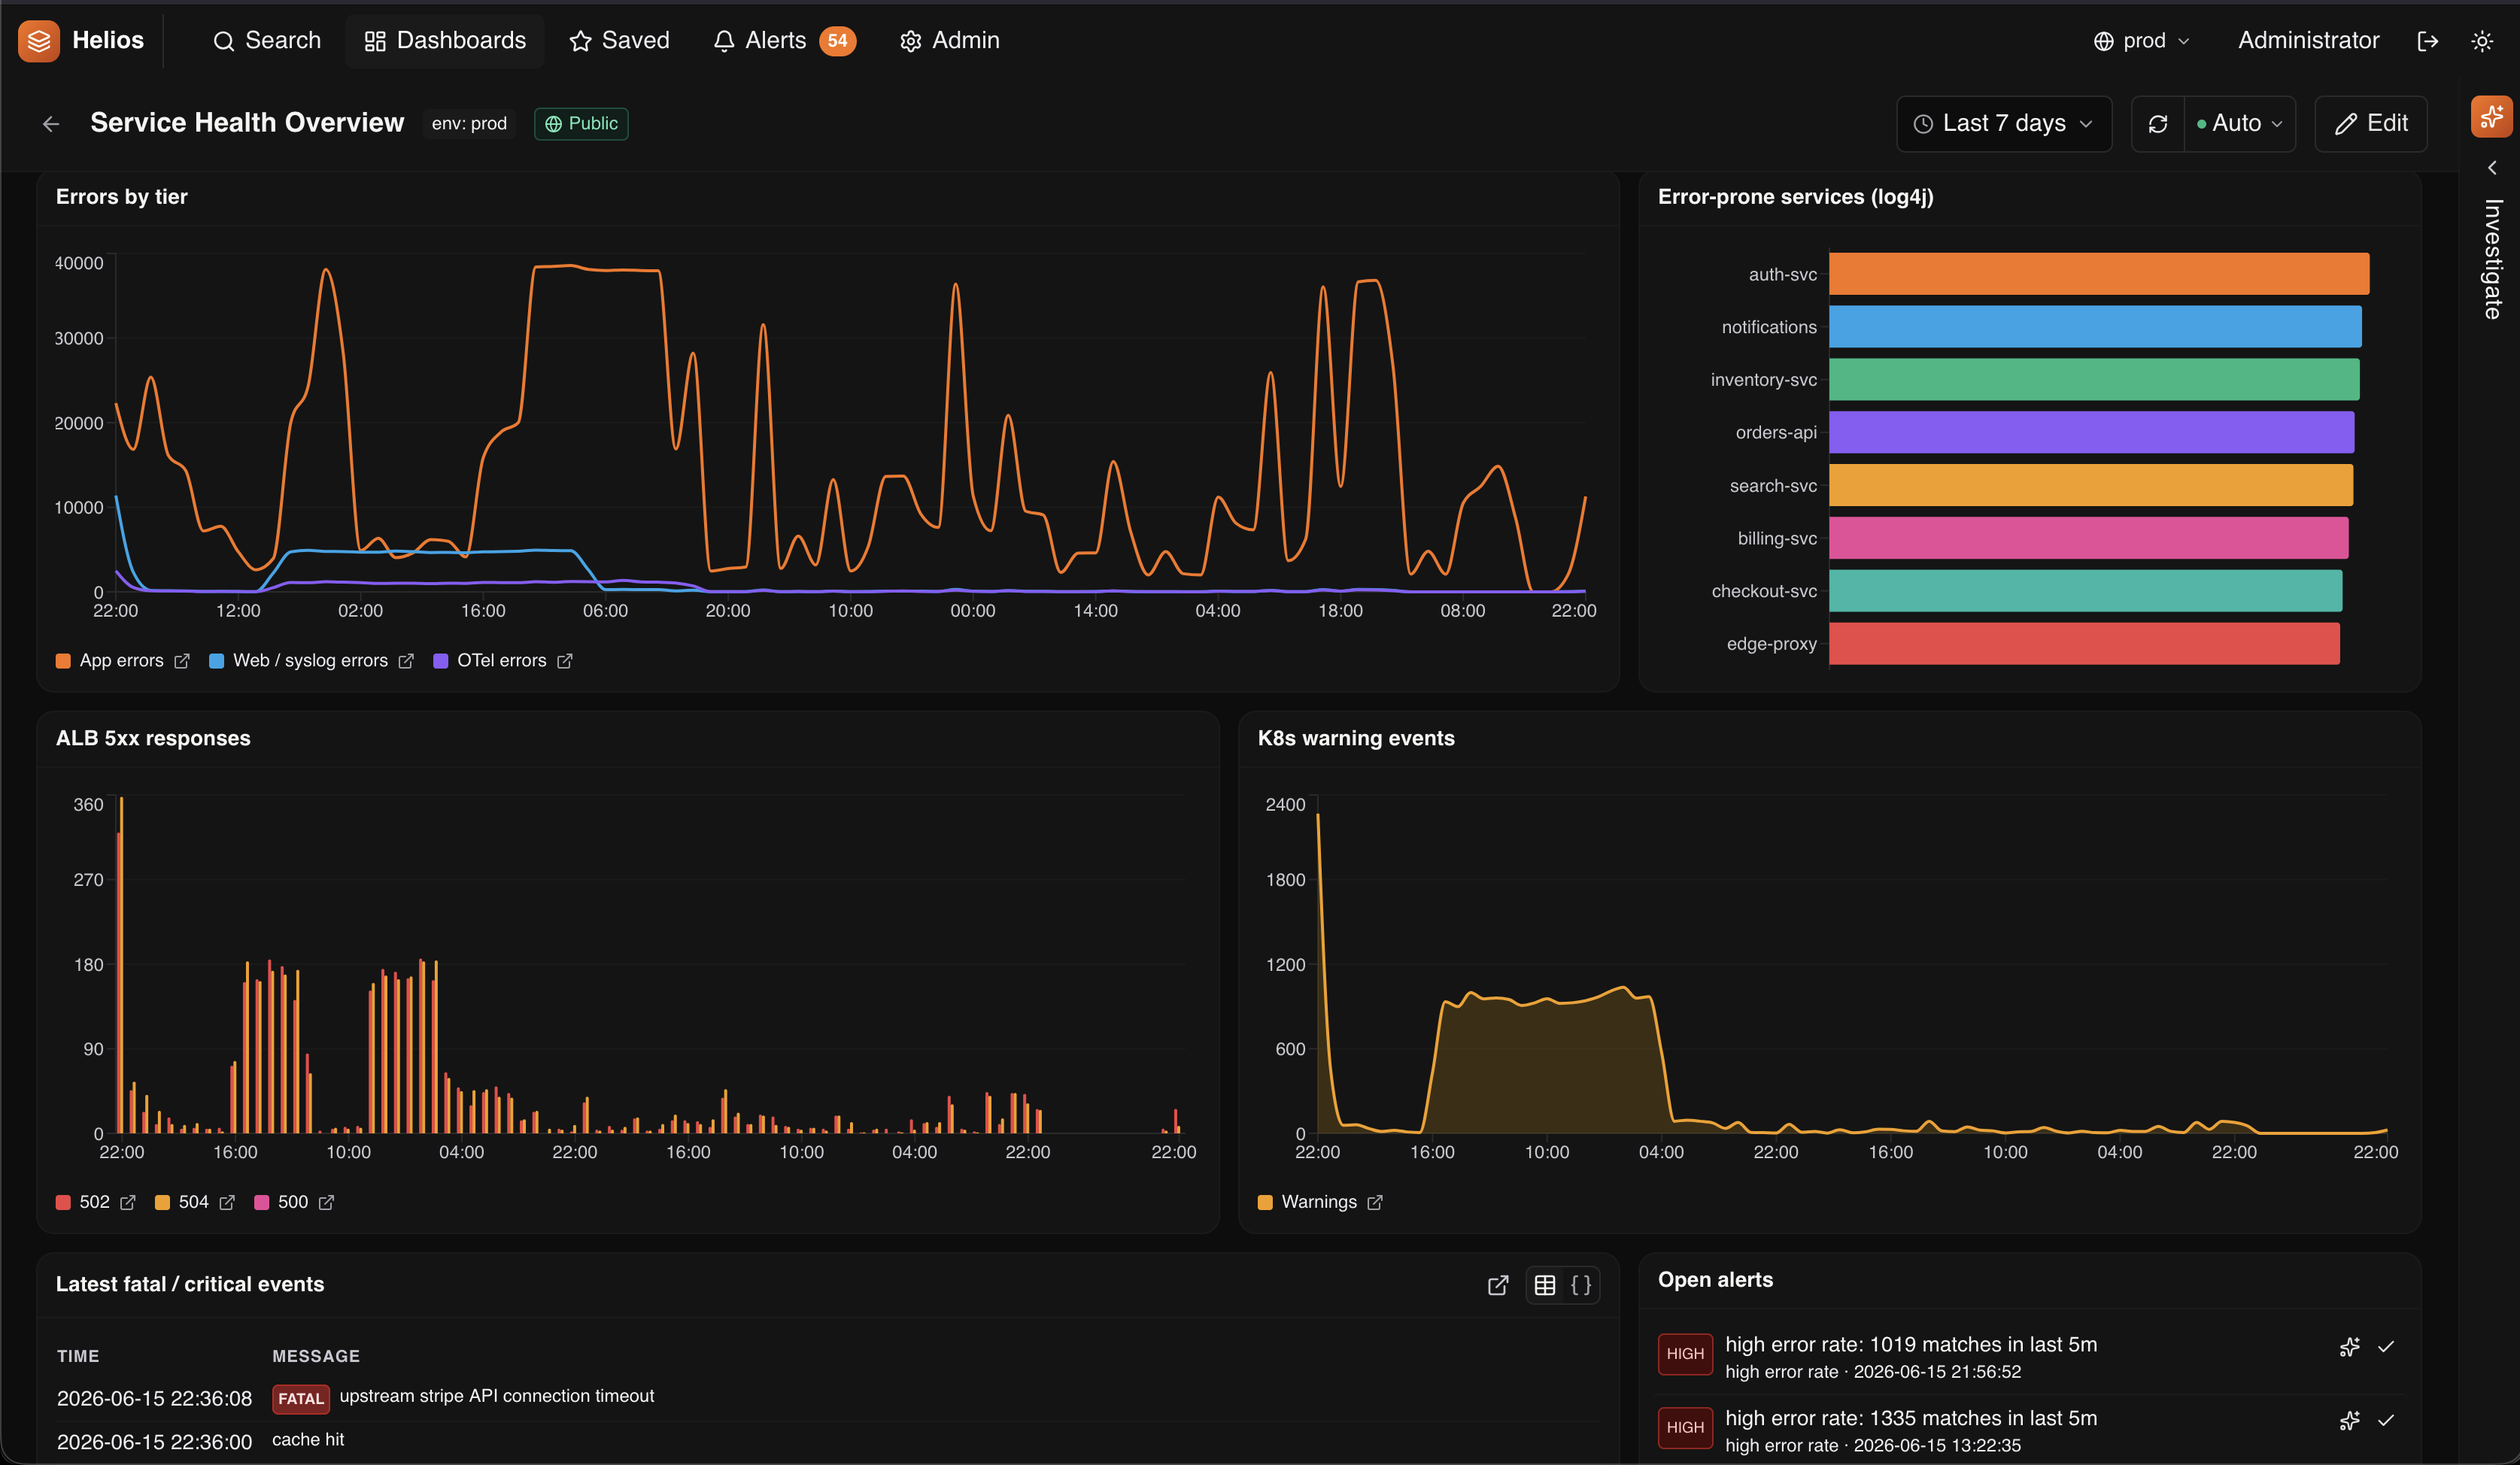Image resolution: width=2520 pixels, height=1465 pixels.
Task: Open 504 series external link icon
Action: 227,1202
